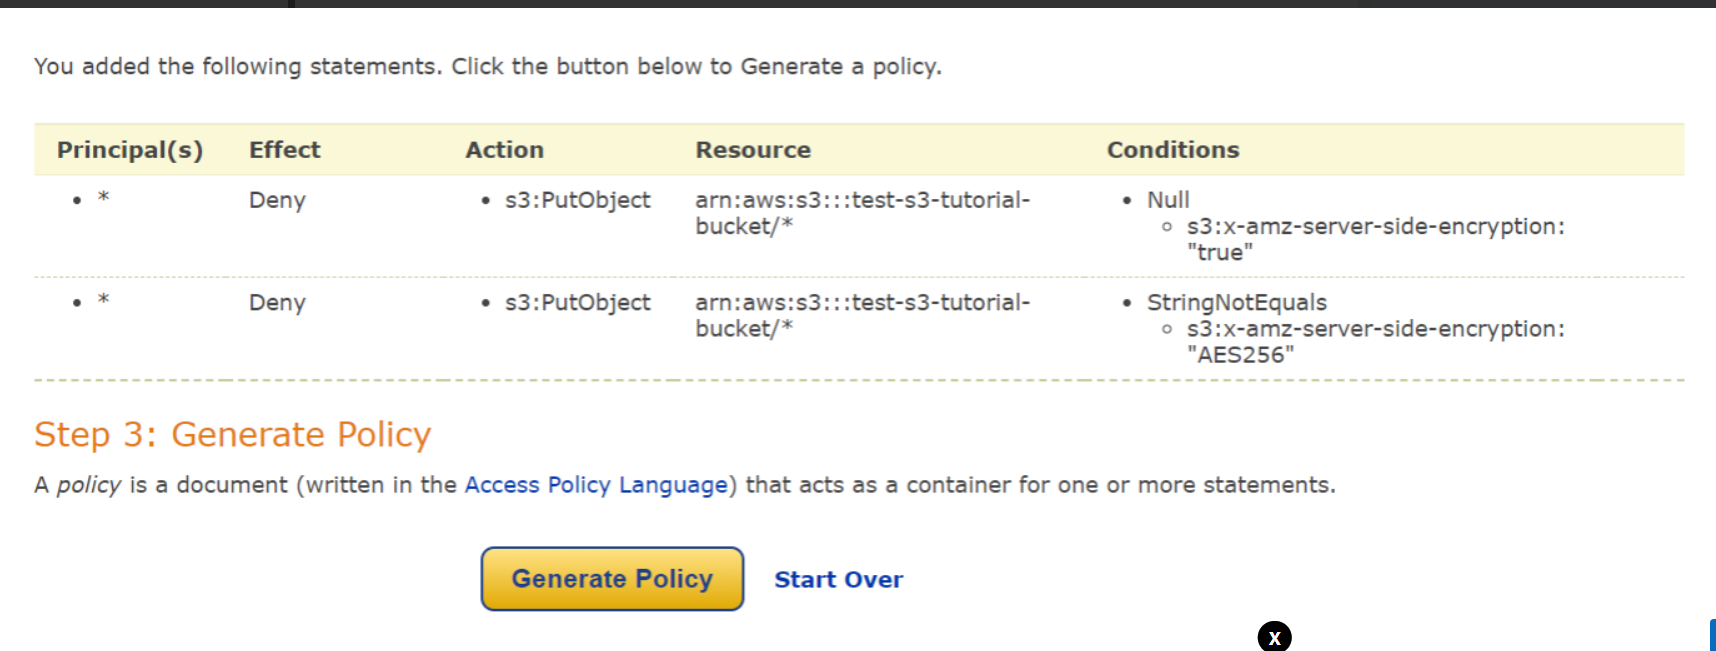Click the Action column header
Image resolution: width=1716 pixels, height=651 pixels.
(x=504, y=150)
